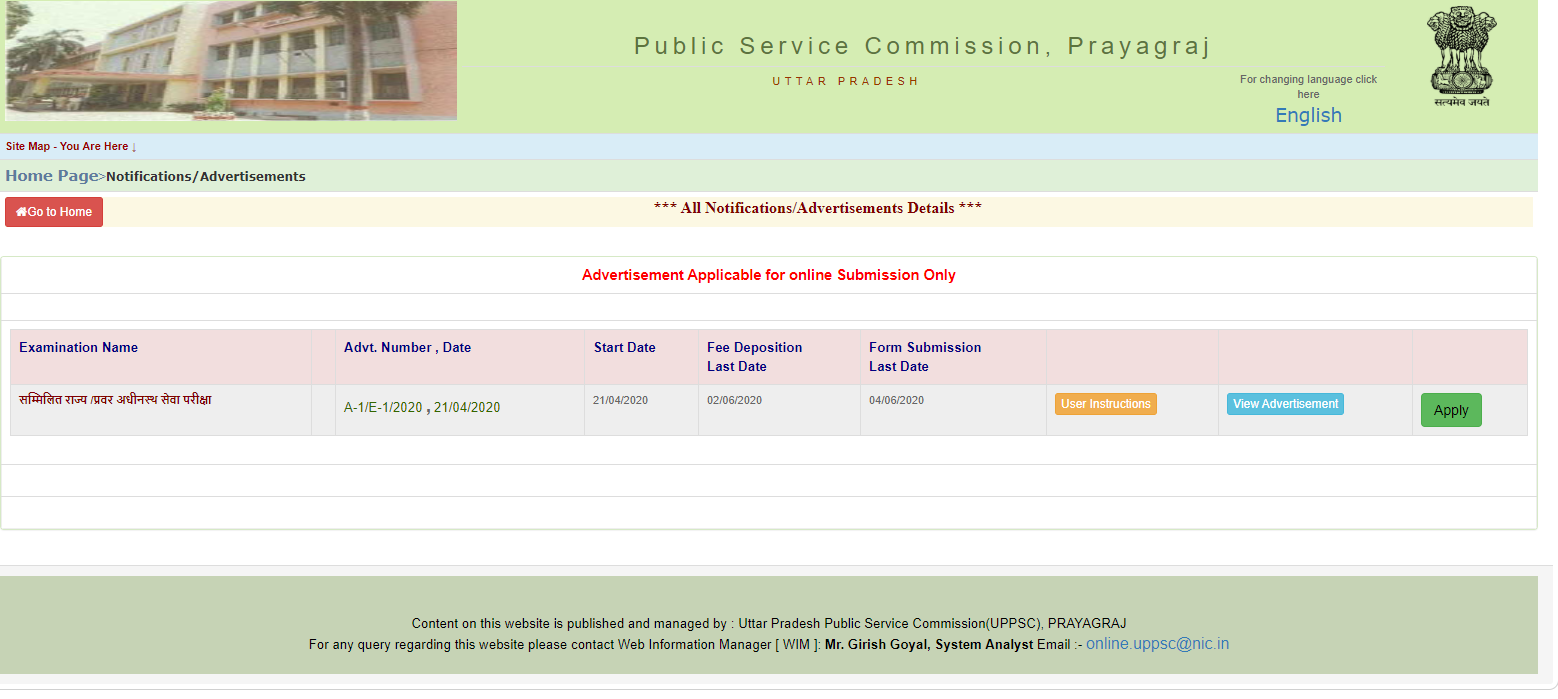The width and height of the screenshot is (1558, 699).
Task: Open Home Page breadcrumb link
Action: tap(52, 176)
